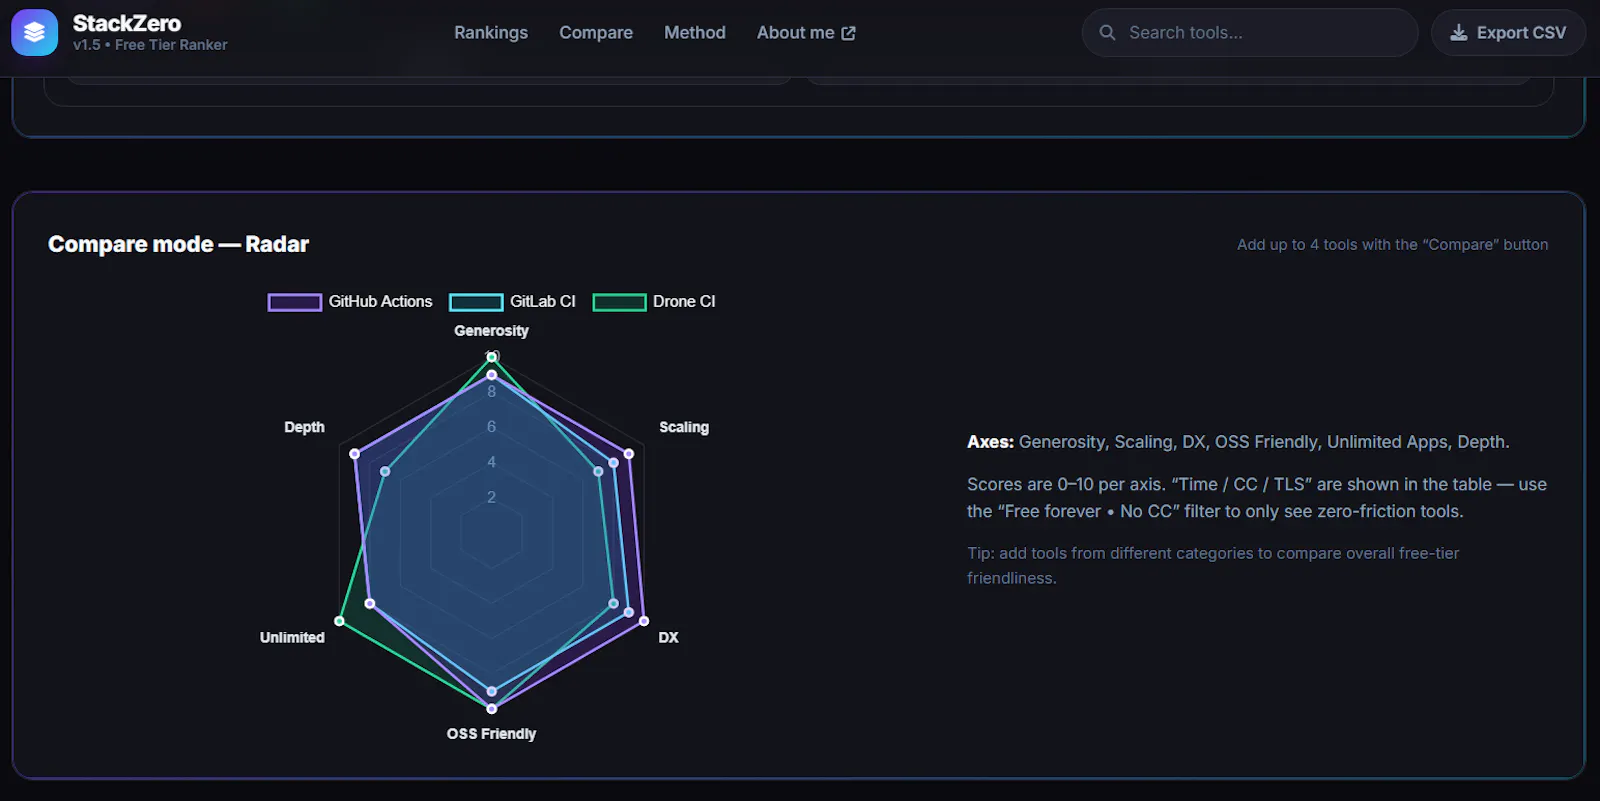Click the radar scale label 2
This screenshot has width=1600, height=801.
[x=491, y=497]
